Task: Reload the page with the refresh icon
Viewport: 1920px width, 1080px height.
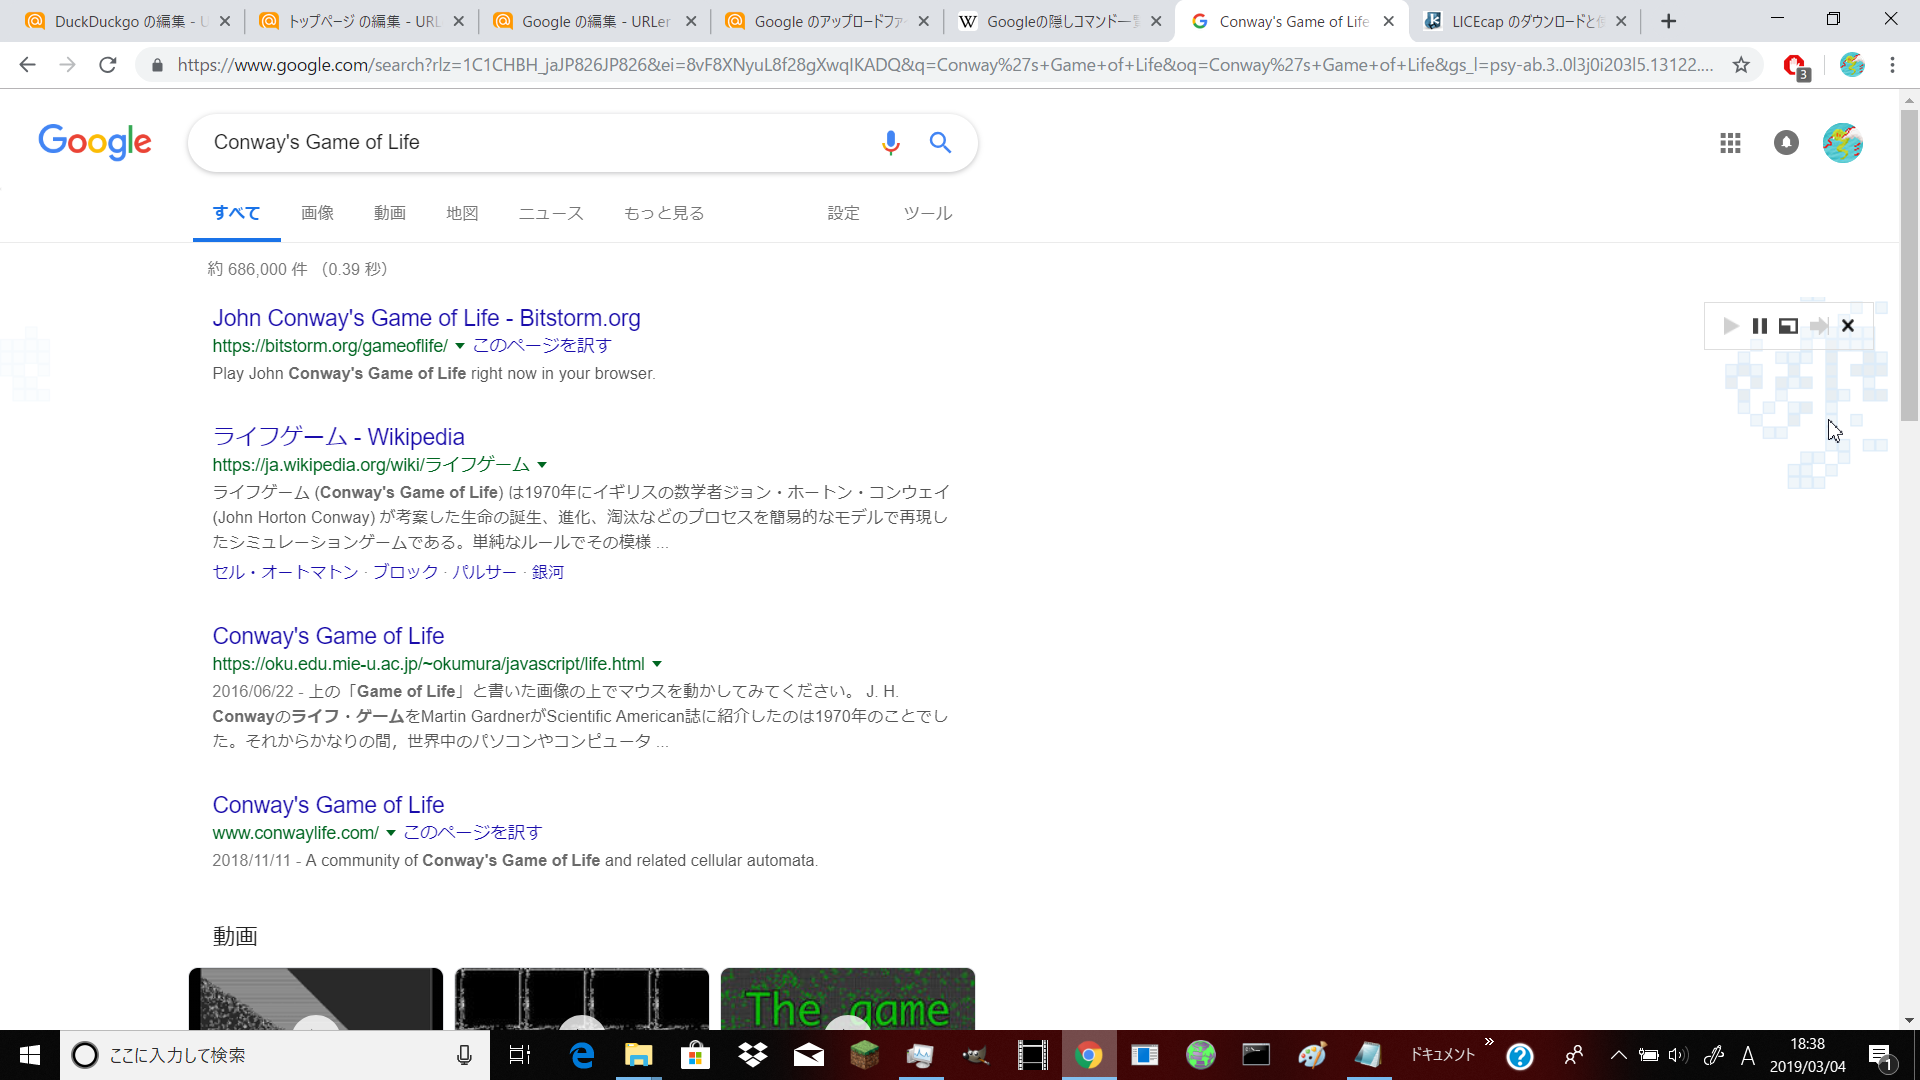Action: coord(108,65)
